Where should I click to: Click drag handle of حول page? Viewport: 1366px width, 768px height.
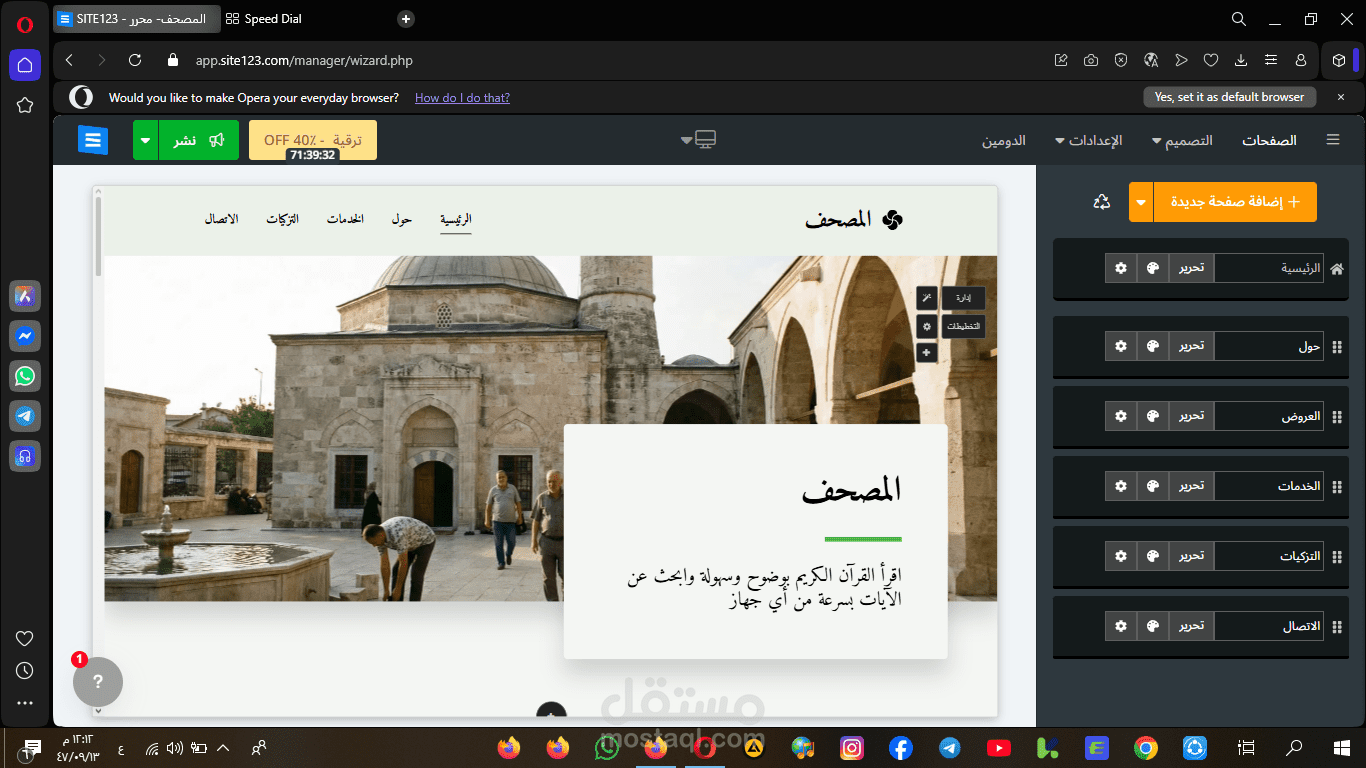[1337, 347]
